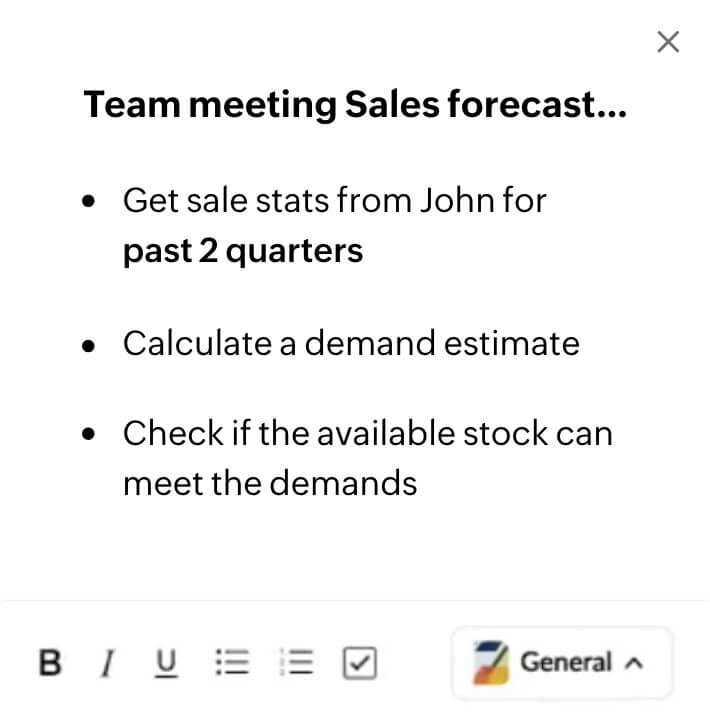
Task: Click the bold 'past 2 quarters' text
Action: [243, 250]
